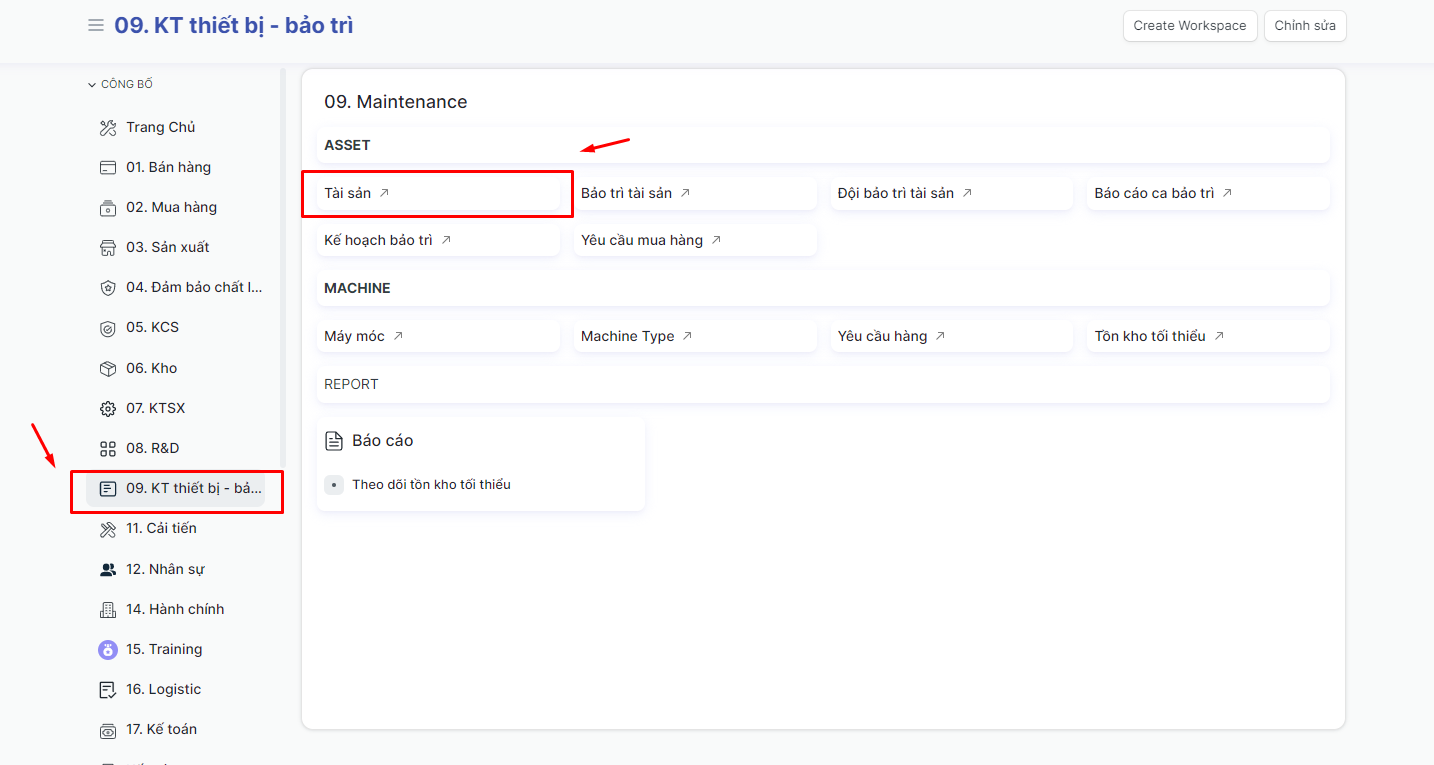This screenshot has width=1434, height=765.
Task: Click the 03. Sản xuất store icon
Action: pos(108,248)
